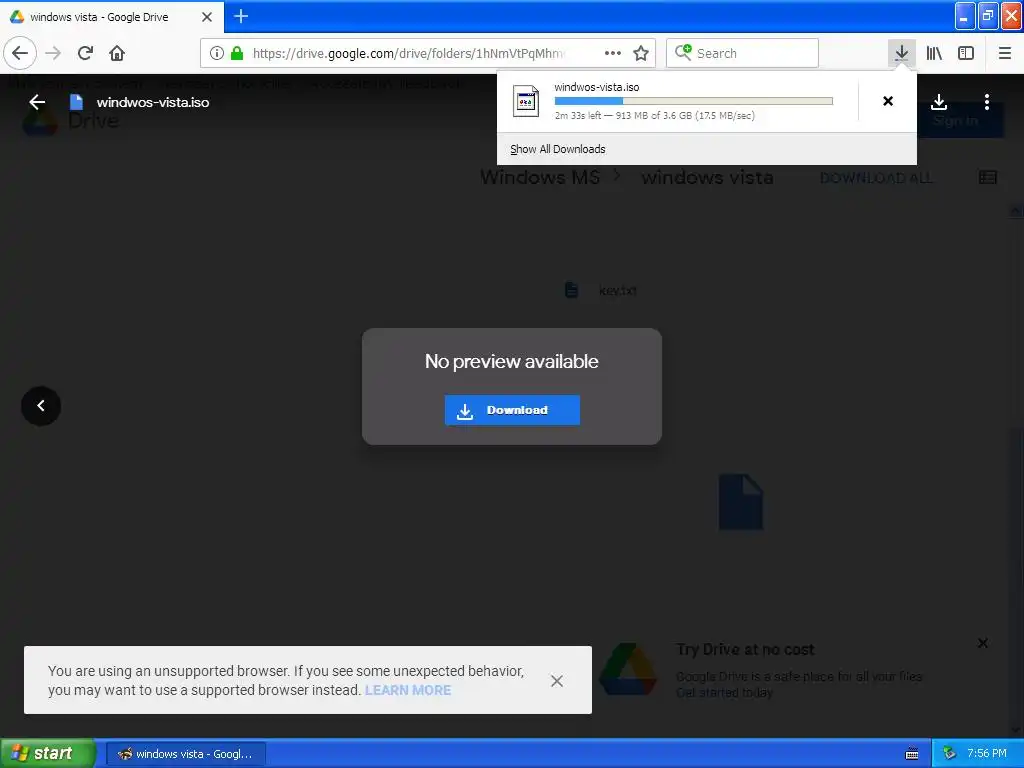Close the Try Drive at no cost promo
Viewport: 1024px width, 768px height.
tap(982, 643)
